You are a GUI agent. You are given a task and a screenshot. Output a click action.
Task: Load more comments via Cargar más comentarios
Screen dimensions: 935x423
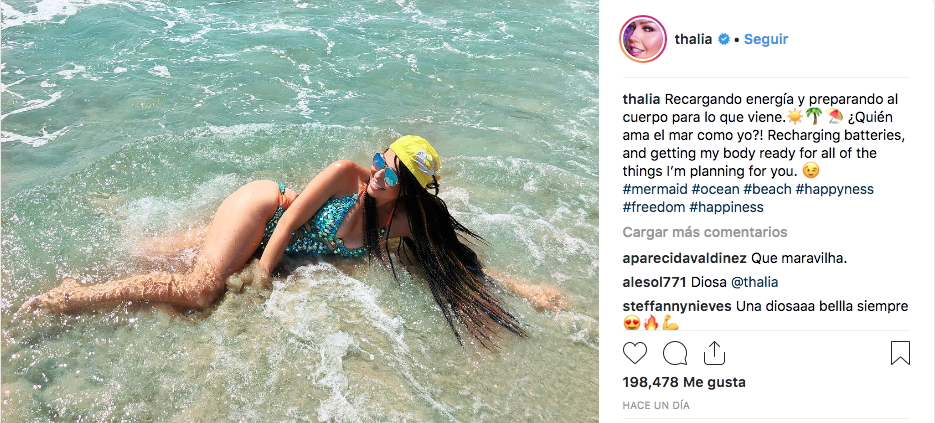point(705,232)
